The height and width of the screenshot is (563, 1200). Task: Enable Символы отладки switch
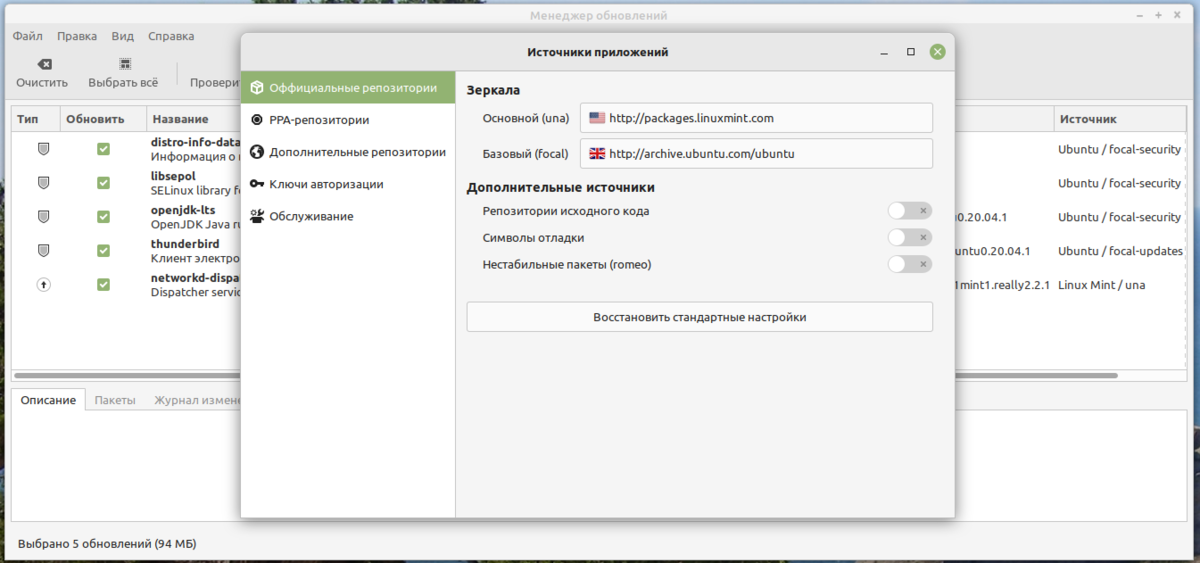(x=910, y=238)
